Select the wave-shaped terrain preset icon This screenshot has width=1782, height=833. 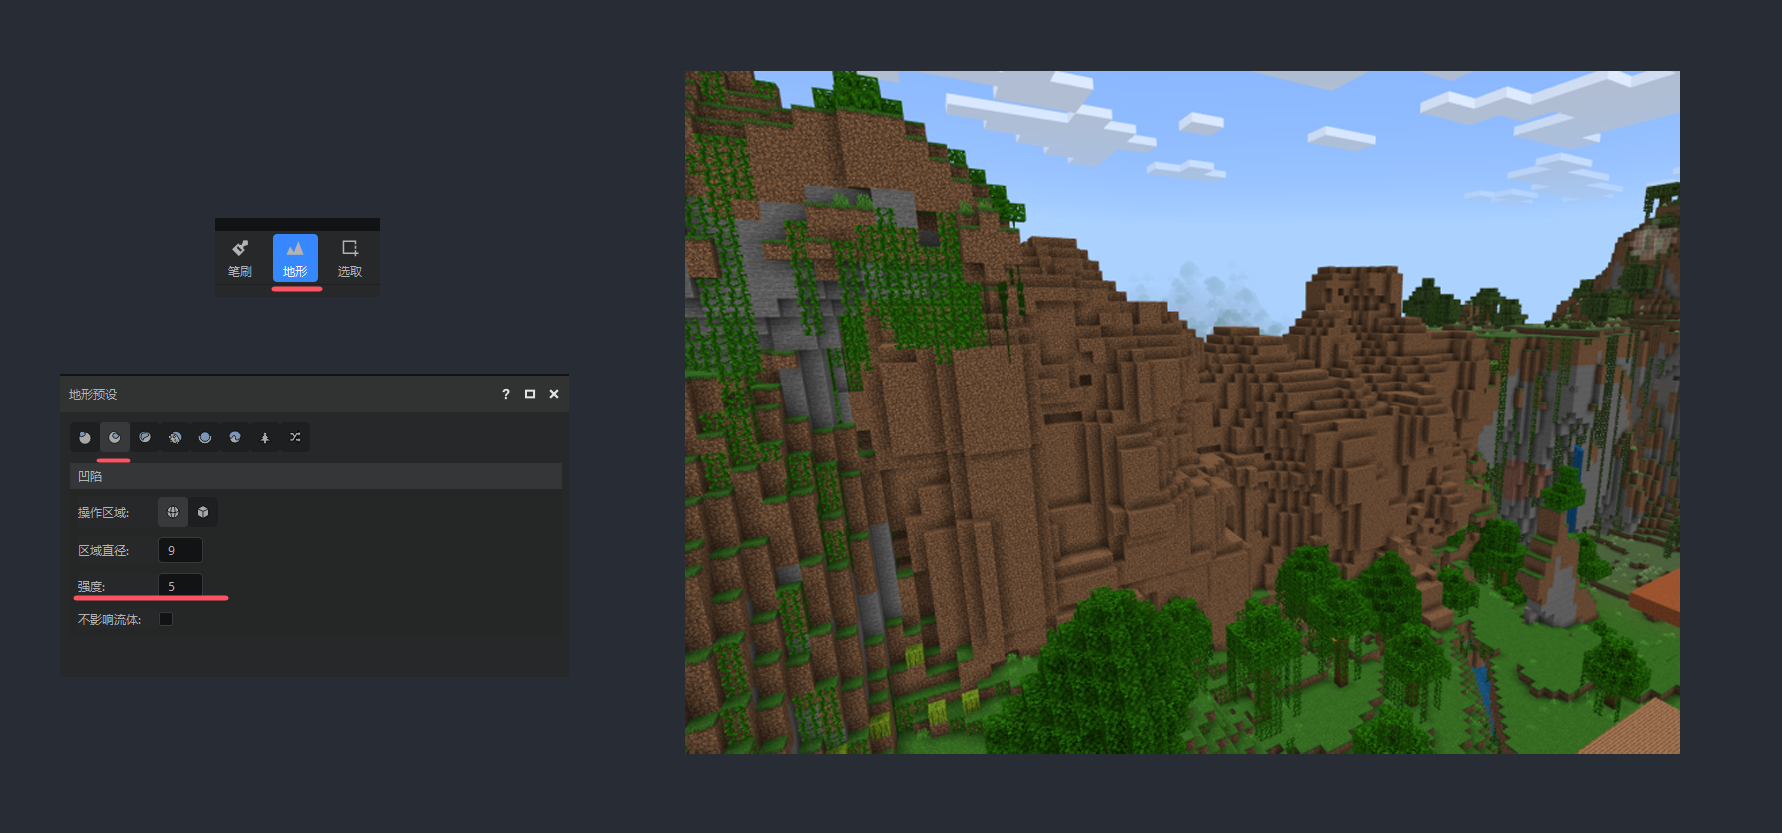tap(235, 437)
